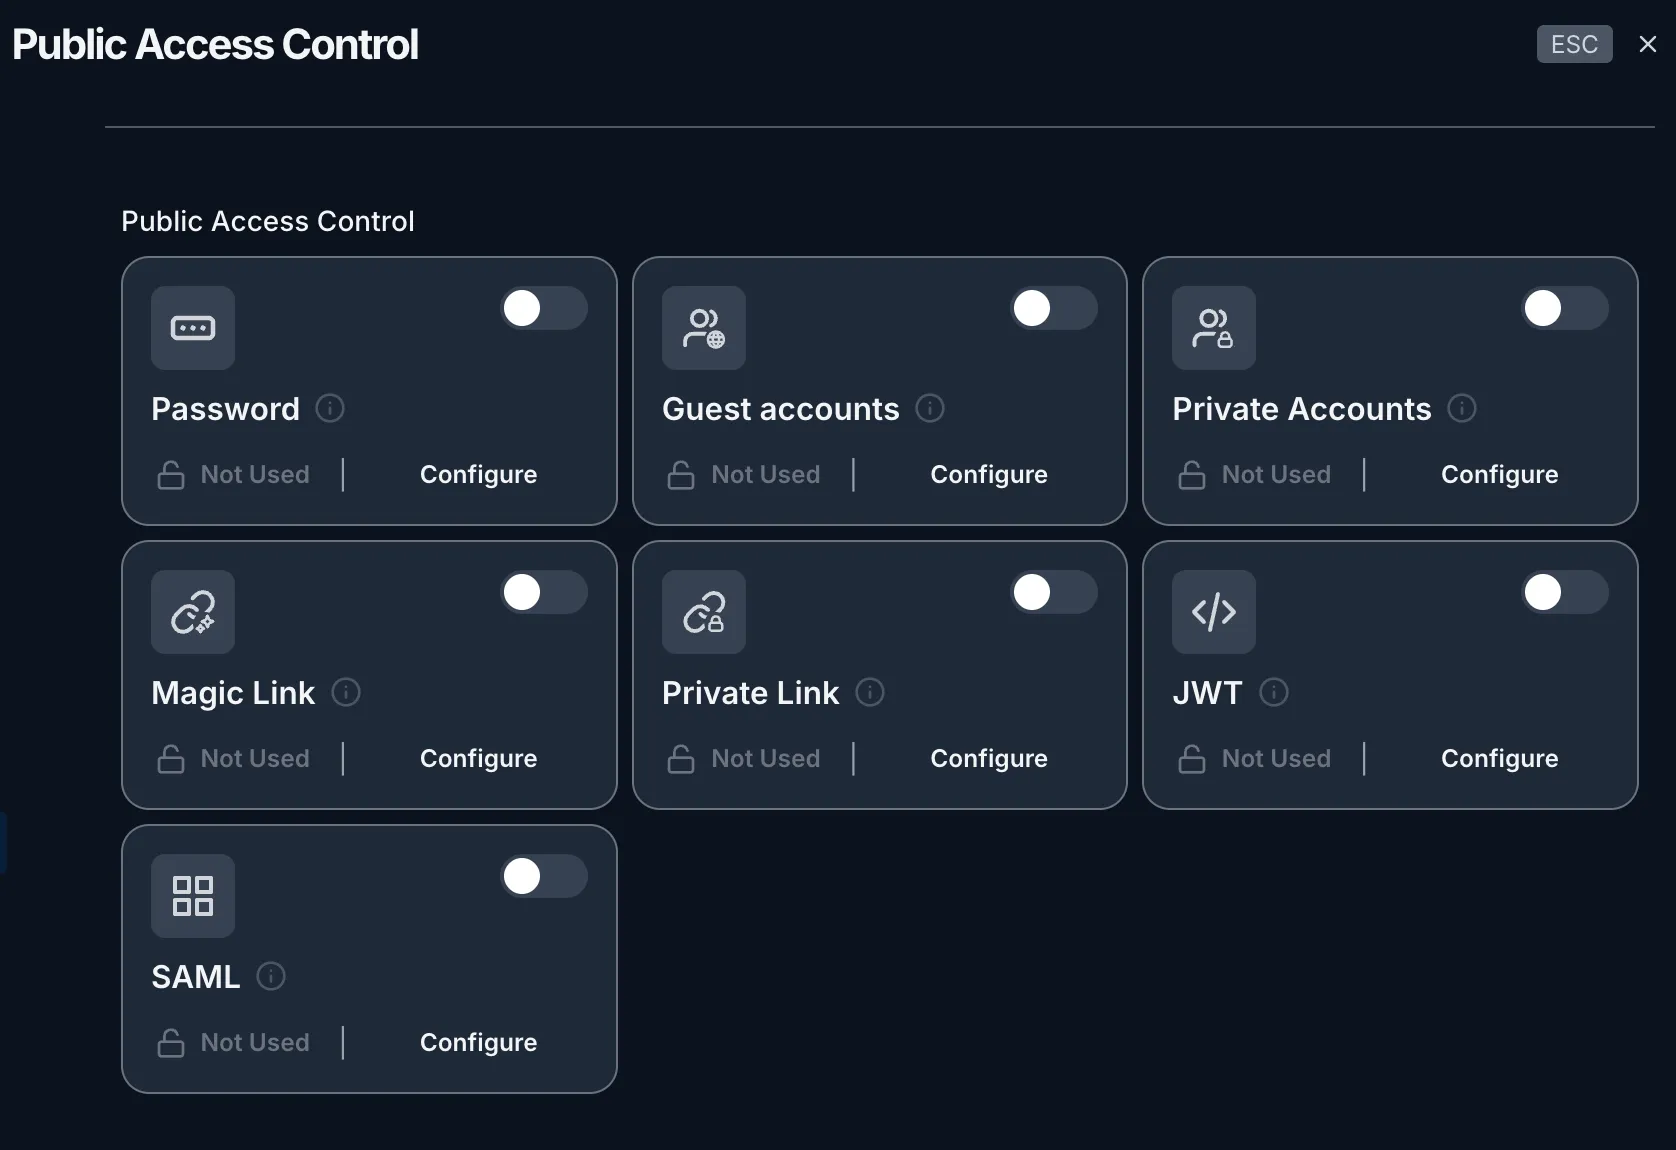Click Configure under Magic Link
Screen dimensions: 1676x1150
pyautogui.click(x=479, y=759)
